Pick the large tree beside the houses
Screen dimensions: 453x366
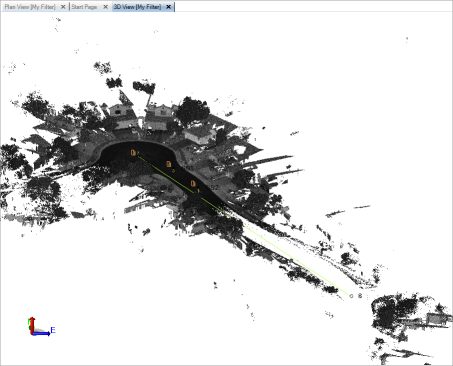point(192,110)
